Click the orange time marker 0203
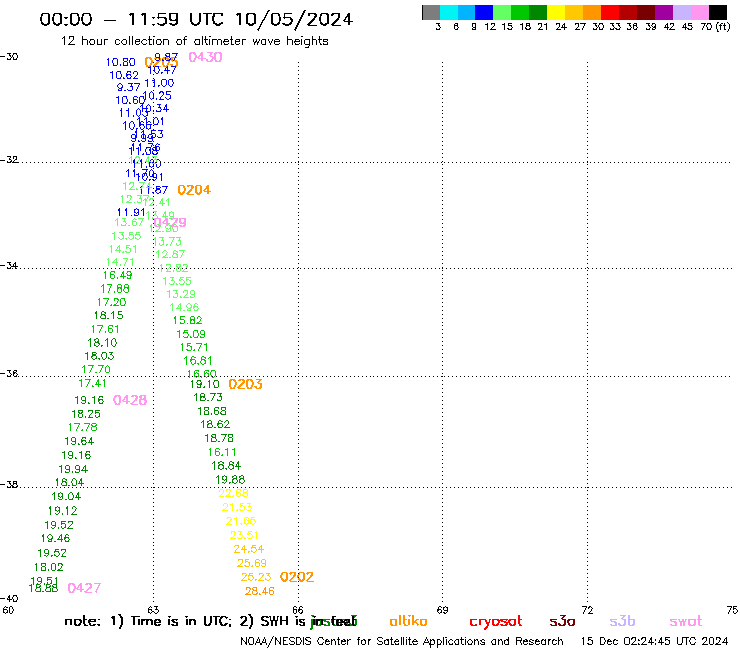This screenshot has height=650, width=740. tap(245, 384)
